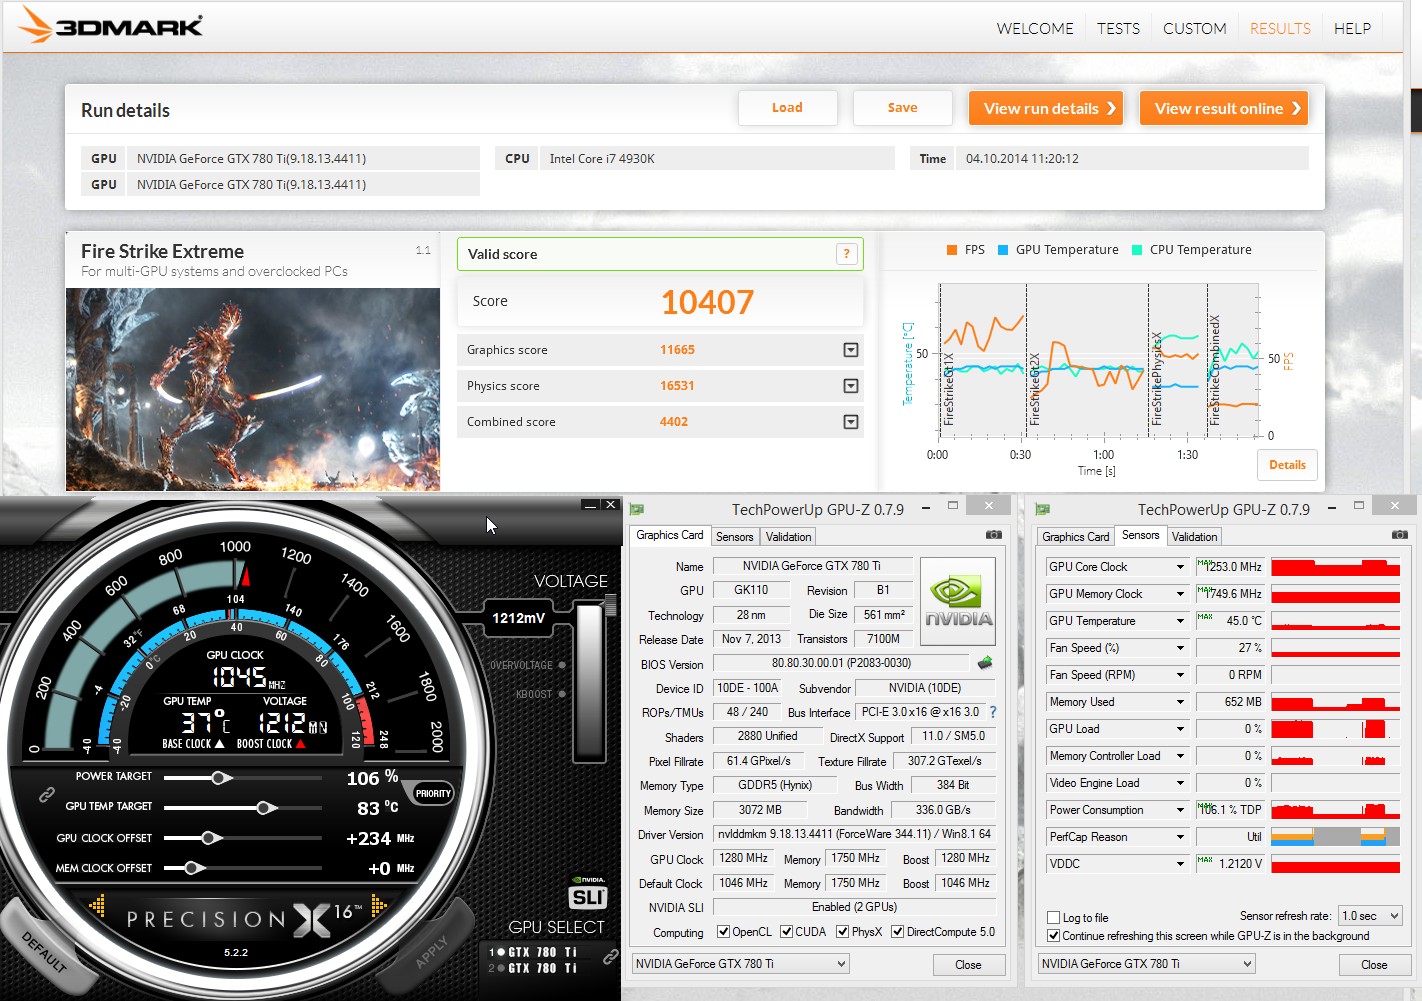This screenshot has width=1422, height=1001.
Task: Click the GPU-Z app icon in the Sensors window
Action: pos(1043,509)
